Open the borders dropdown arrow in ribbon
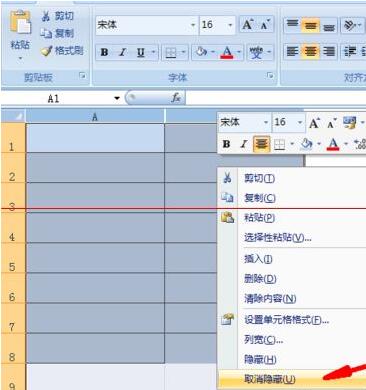Screen dimensions: 366x390 [183, 52]
